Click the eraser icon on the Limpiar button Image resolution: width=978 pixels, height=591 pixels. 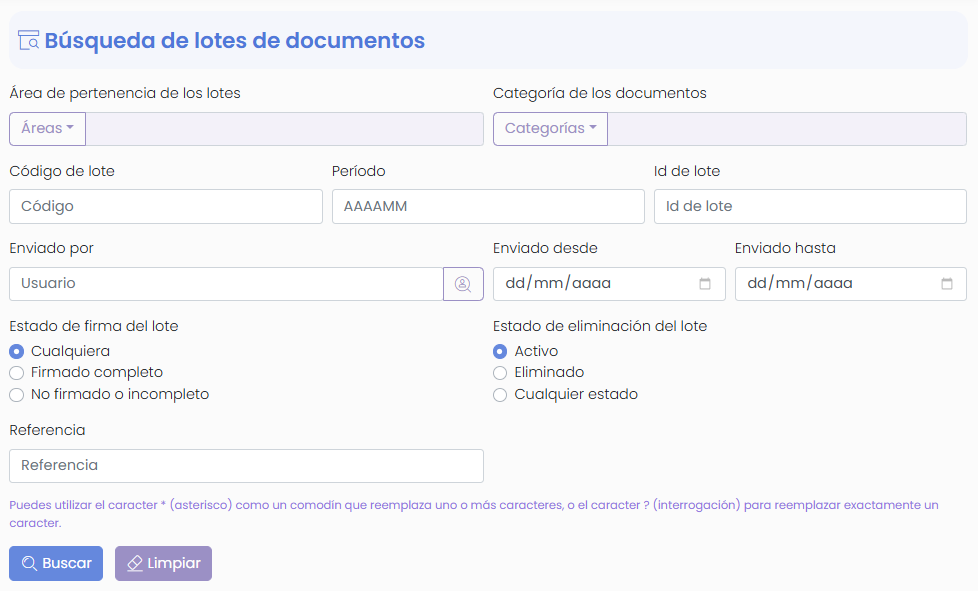coord(136,563)
